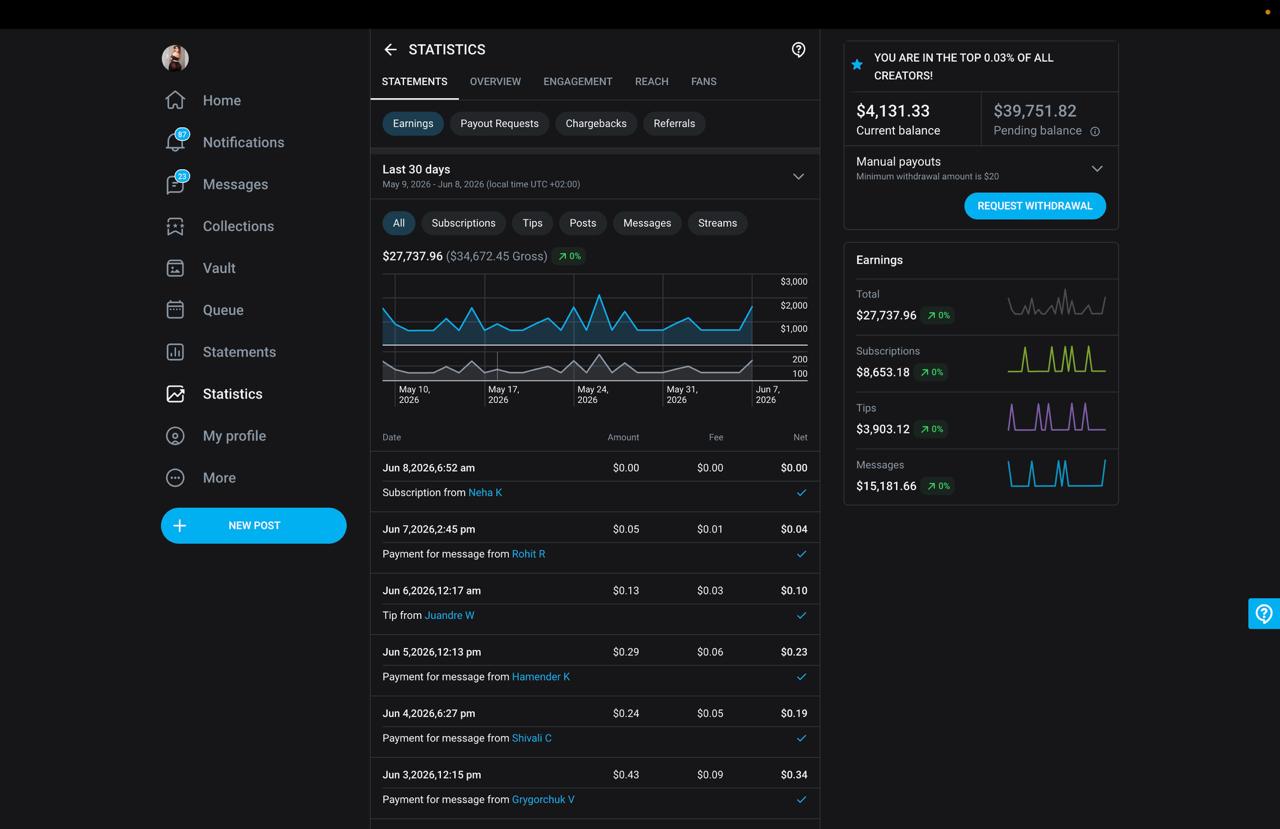Filter earnings by Subscriptions
1280x829 pixels.
[x=463, y=223]
